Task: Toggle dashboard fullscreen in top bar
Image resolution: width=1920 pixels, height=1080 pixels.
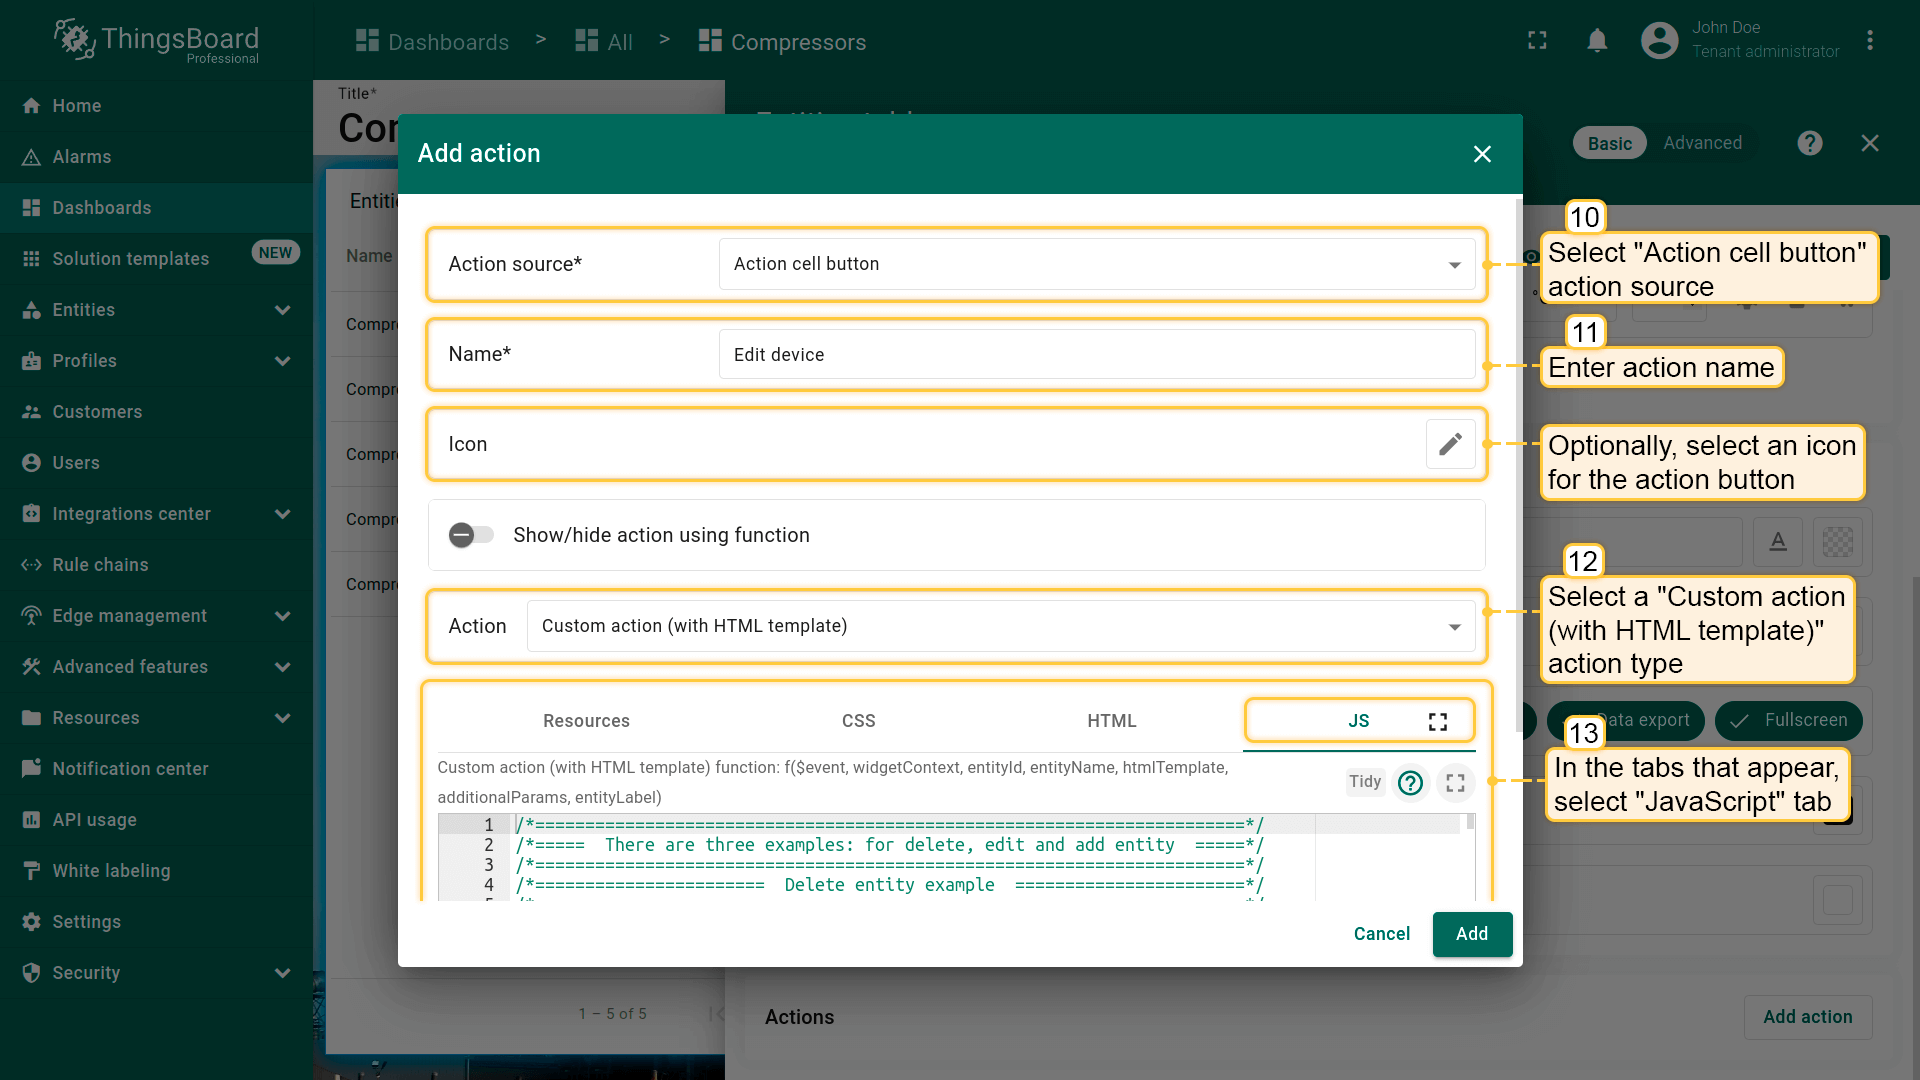Action: 1537,41
